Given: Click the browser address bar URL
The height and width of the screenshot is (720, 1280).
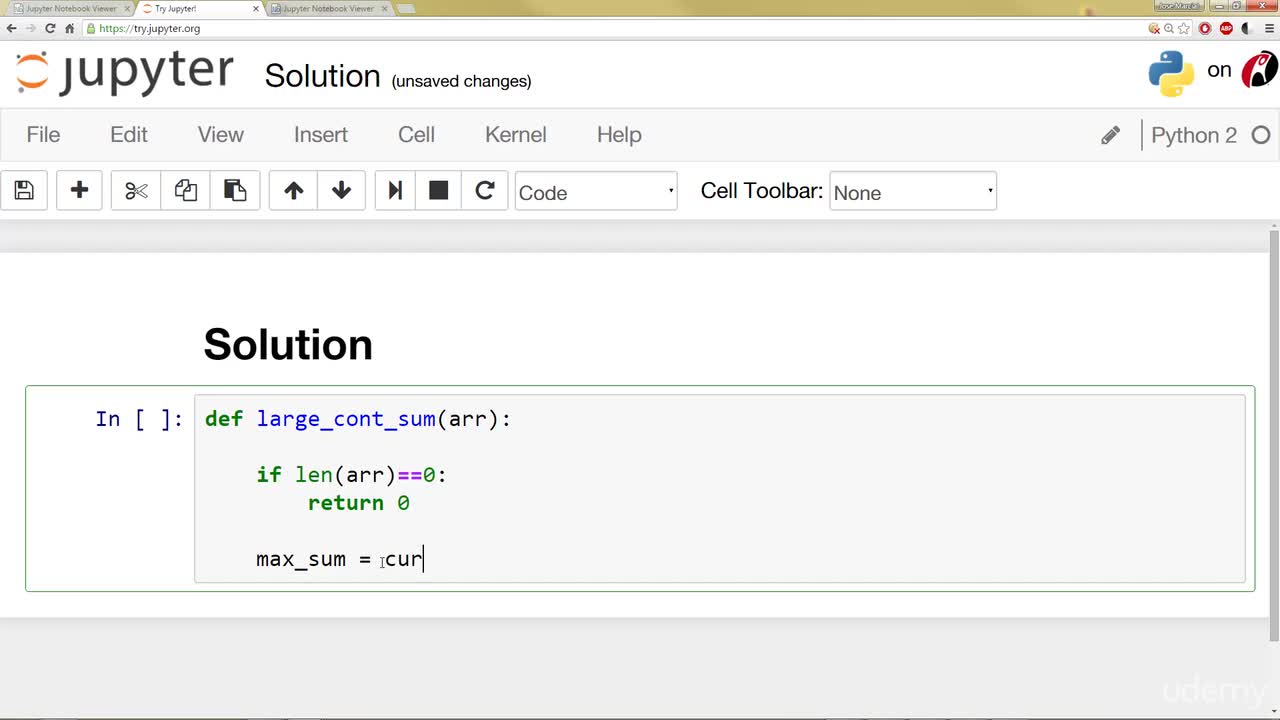Looking at the screenshot, I should tap(150, 28).
